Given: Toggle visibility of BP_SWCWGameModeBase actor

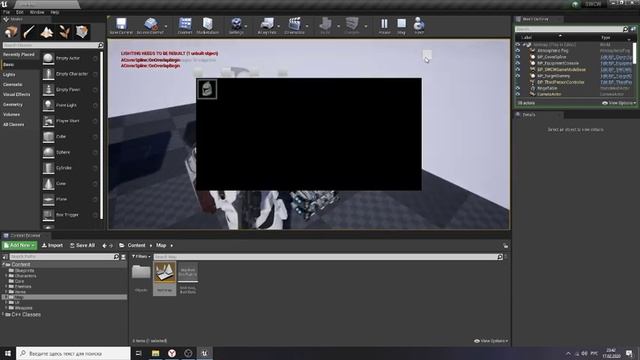Looking at the screenshot, I should coord(518,69).
